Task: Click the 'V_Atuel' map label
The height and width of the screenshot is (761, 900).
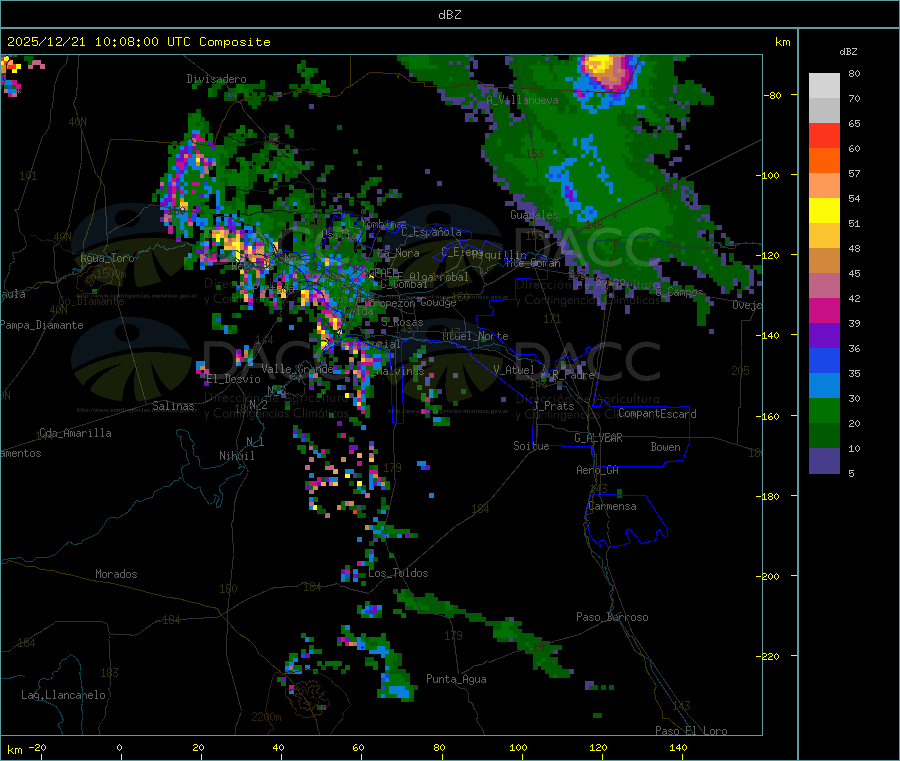Action: (514, 370)
